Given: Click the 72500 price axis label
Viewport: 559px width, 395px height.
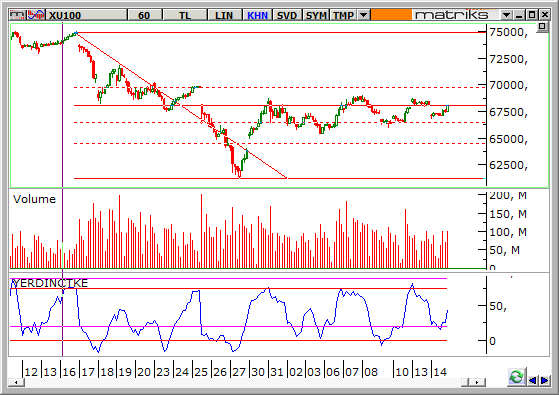Looking at the screenshot, I should coord(508,59).
